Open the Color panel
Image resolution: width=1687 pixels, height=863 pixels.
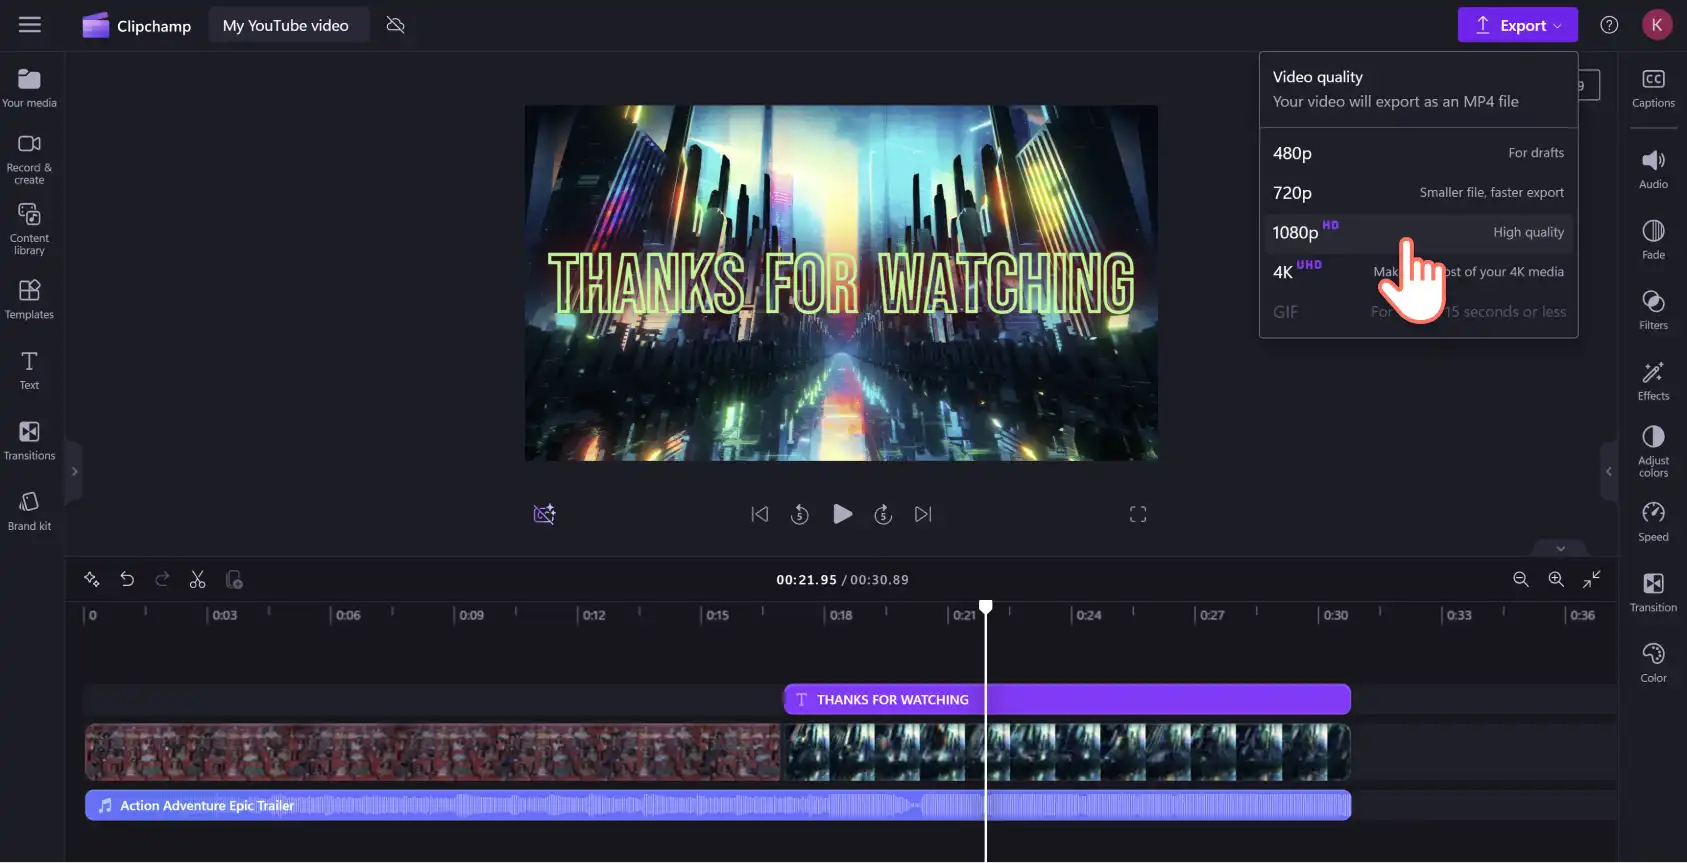coord(1653,663)
